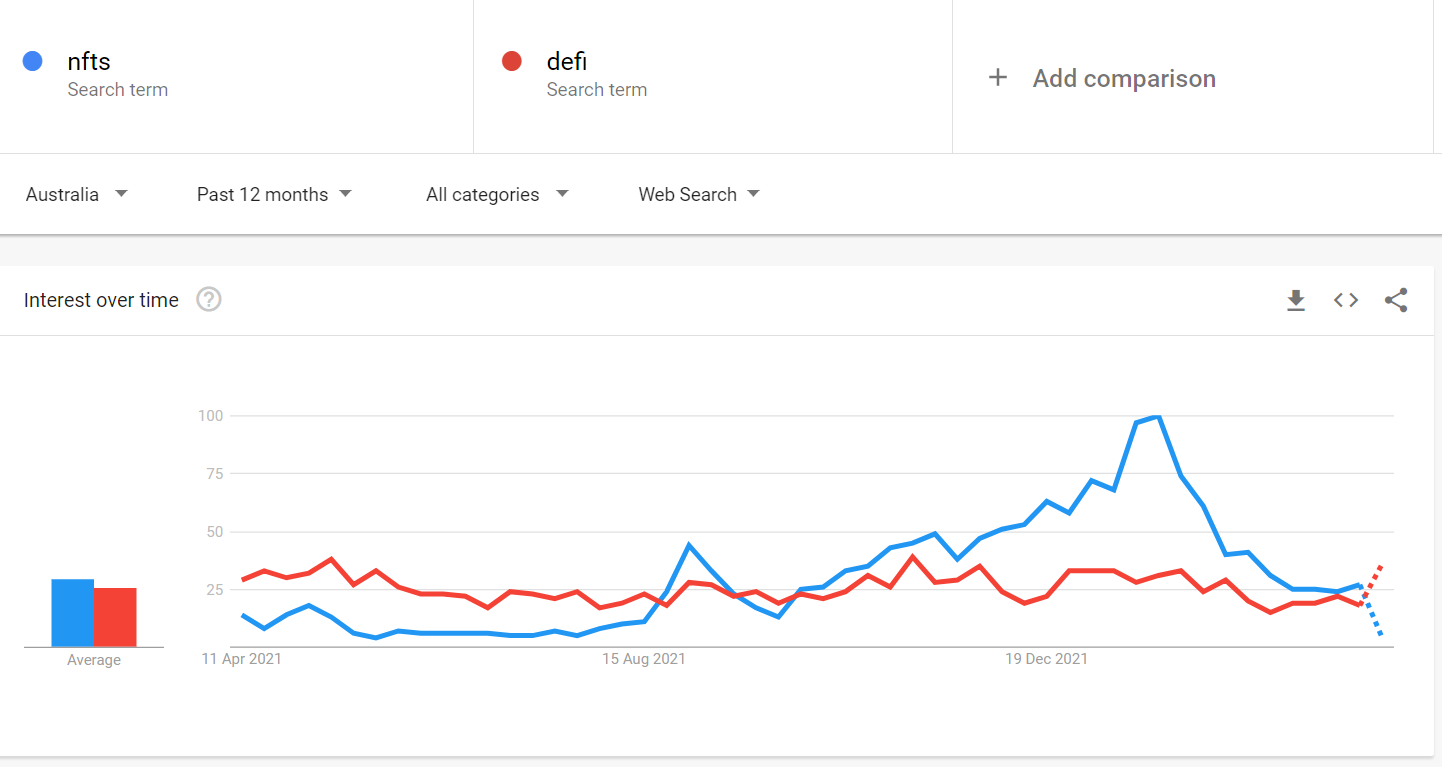Download the Interest over time data
The width and height of the screenshot is (1442, 767).
(x=1296, y=300)
